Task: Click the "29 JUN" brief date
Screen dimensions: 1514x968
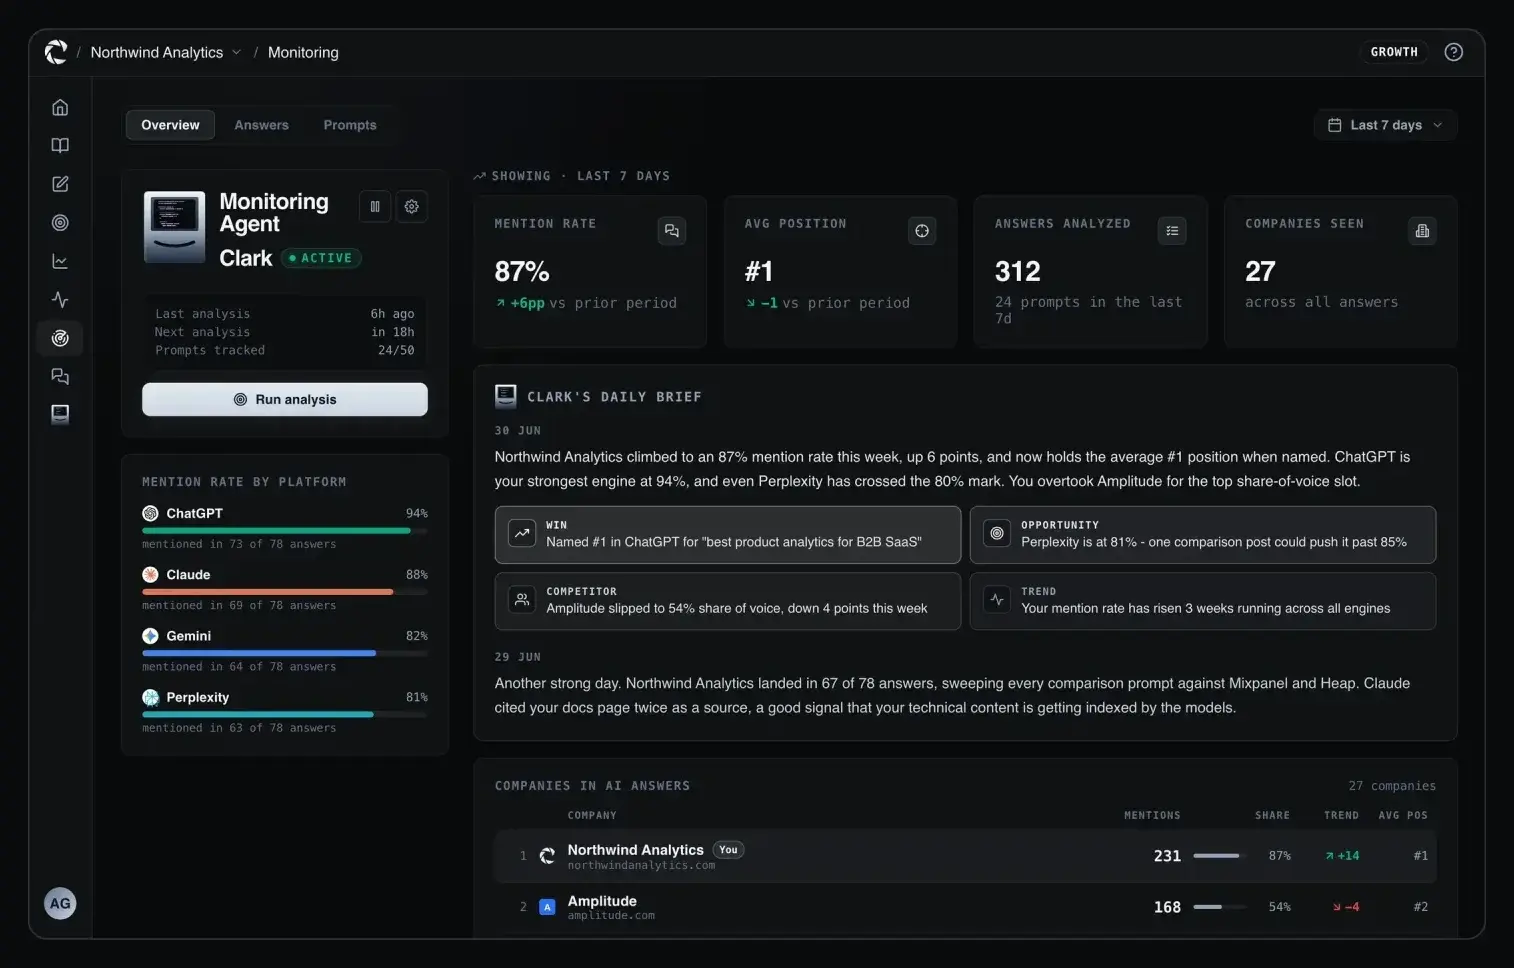Action: pos(518,657)
